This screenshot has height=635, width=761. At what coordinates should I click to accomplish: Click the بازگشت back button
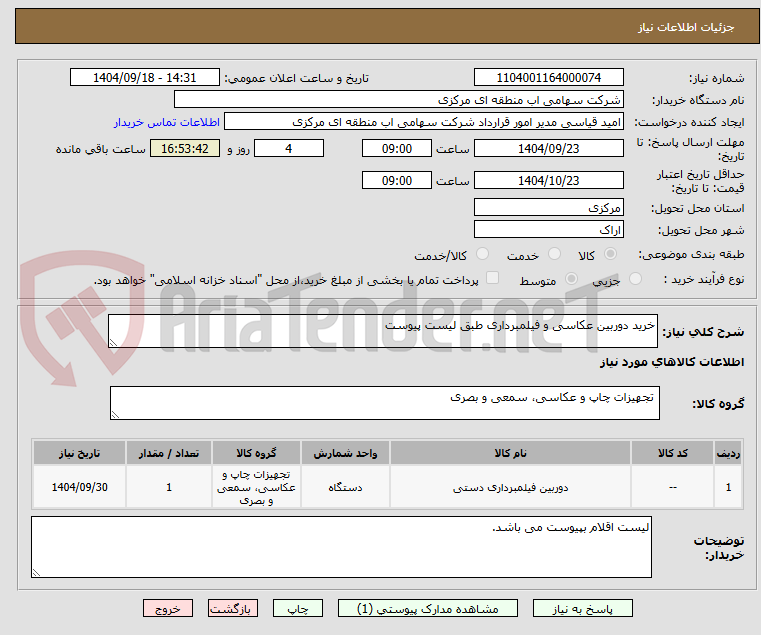(x=232, y=608)
